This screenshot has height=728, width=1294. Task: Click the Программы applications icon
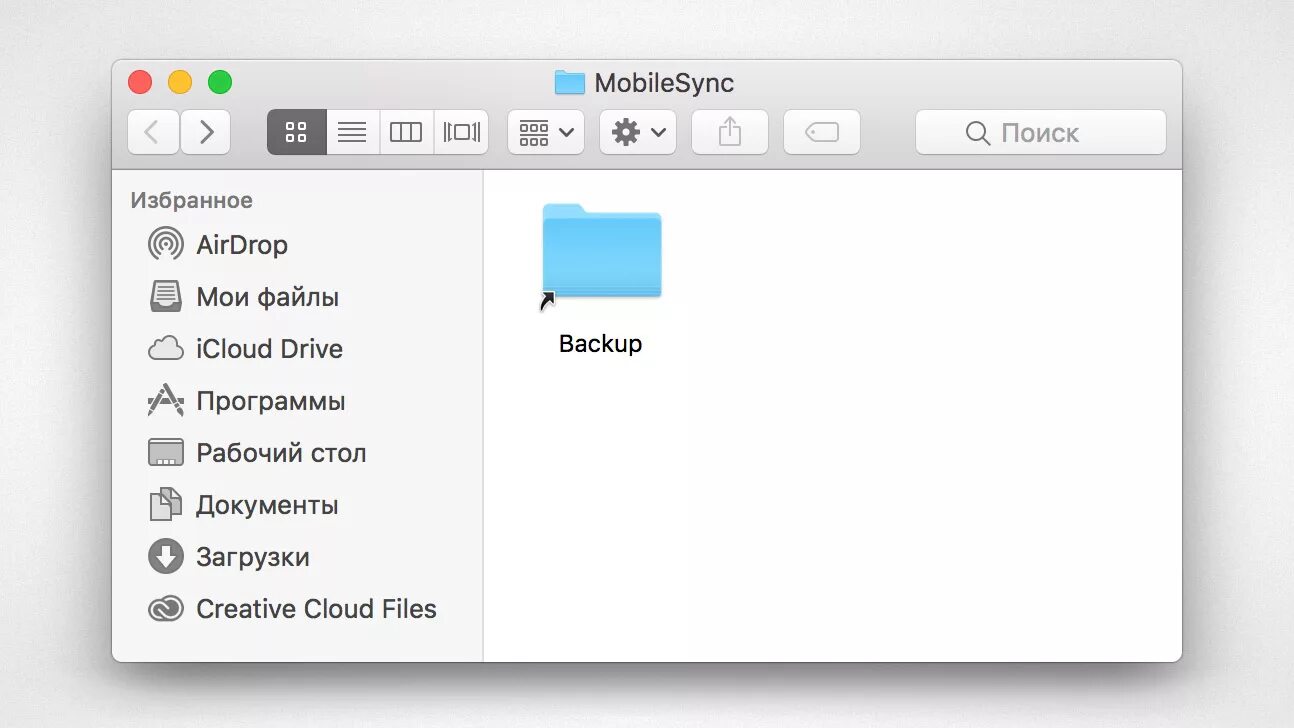(x=166, y=401)
